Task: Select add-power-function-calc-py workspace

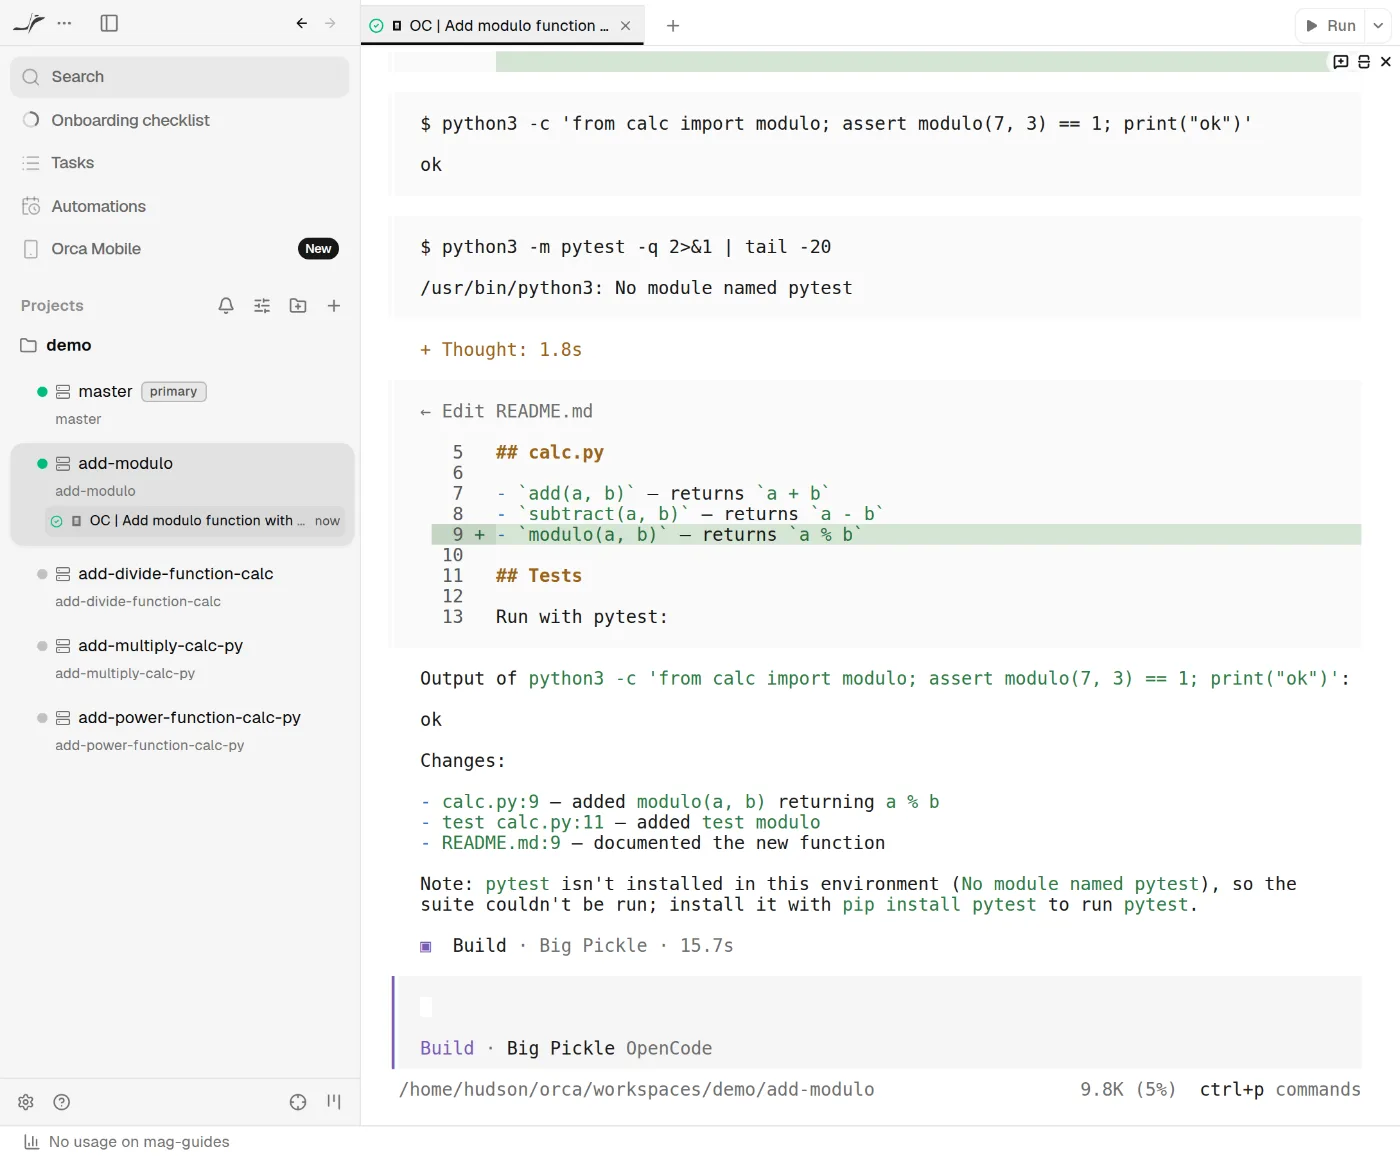Action: click(180, 730)
